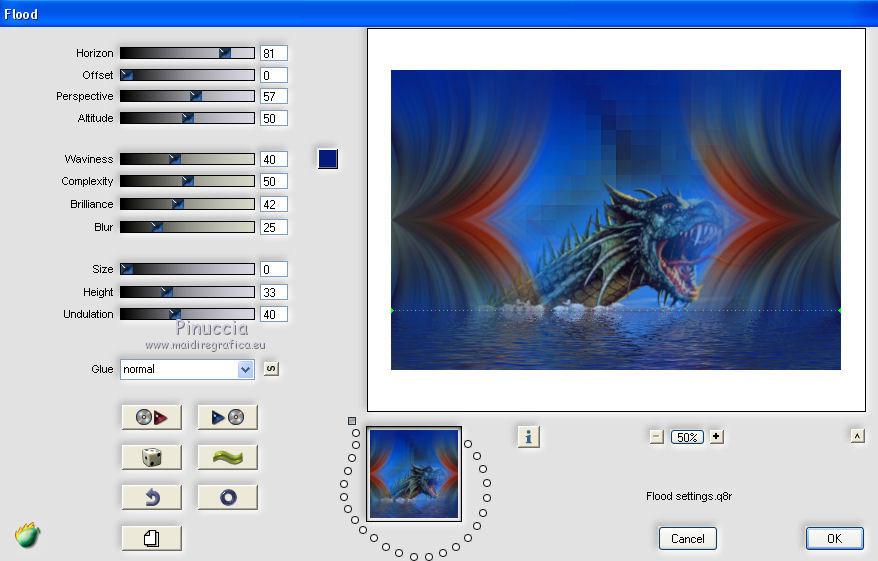Click the large dragon preview image

point(615,219)
